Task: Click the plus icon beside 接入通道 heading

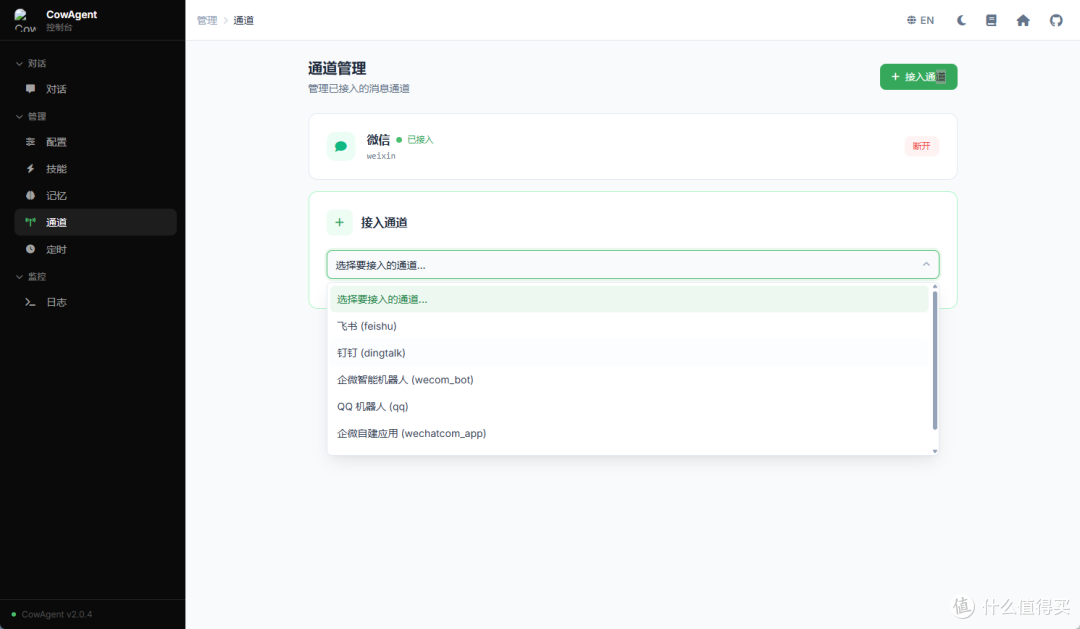Action: 339,223
